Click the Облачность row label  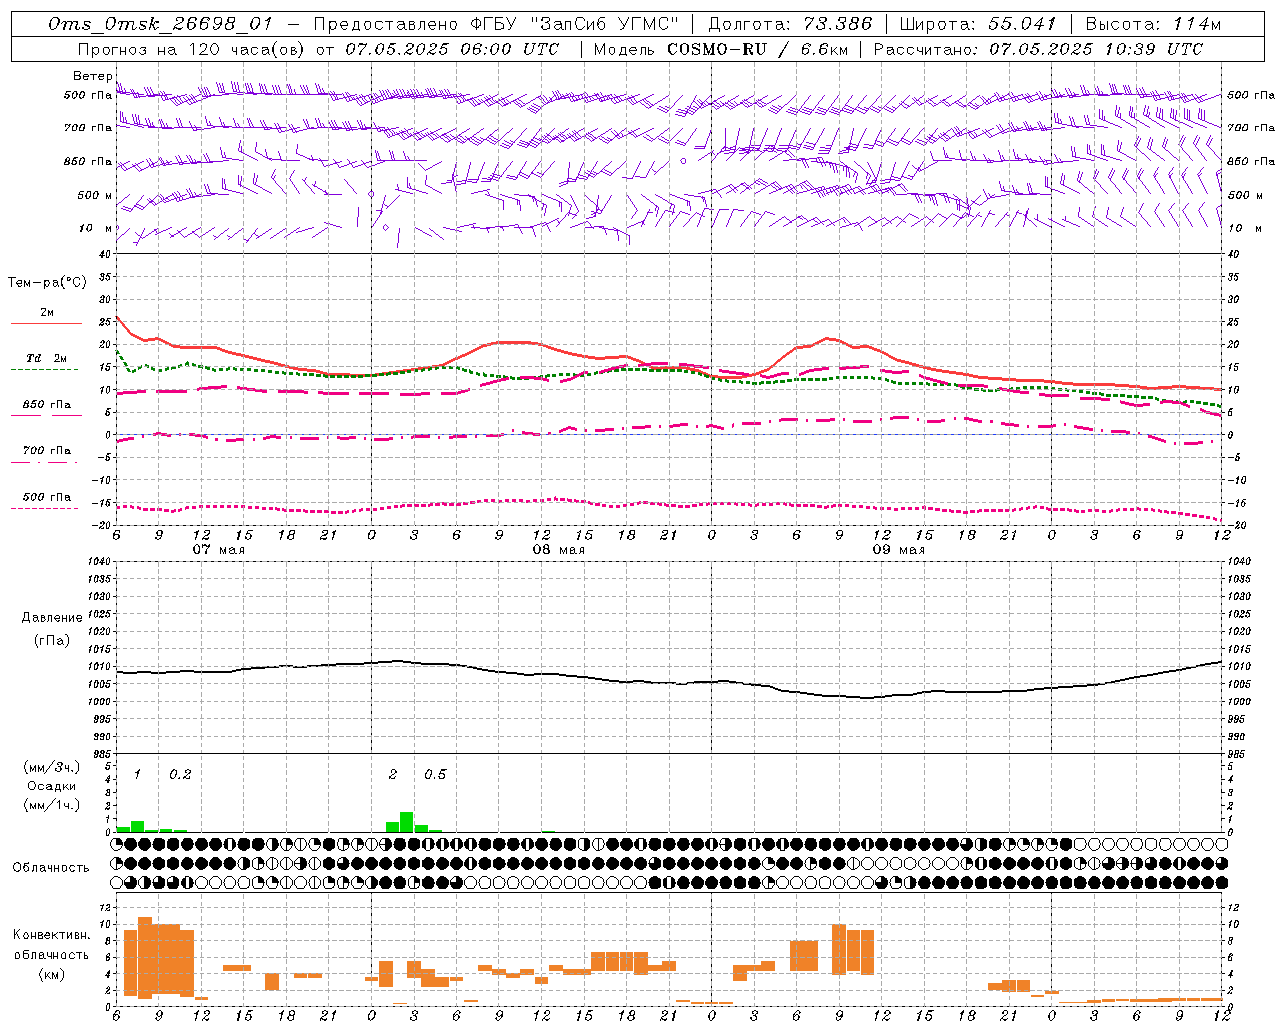51,868
